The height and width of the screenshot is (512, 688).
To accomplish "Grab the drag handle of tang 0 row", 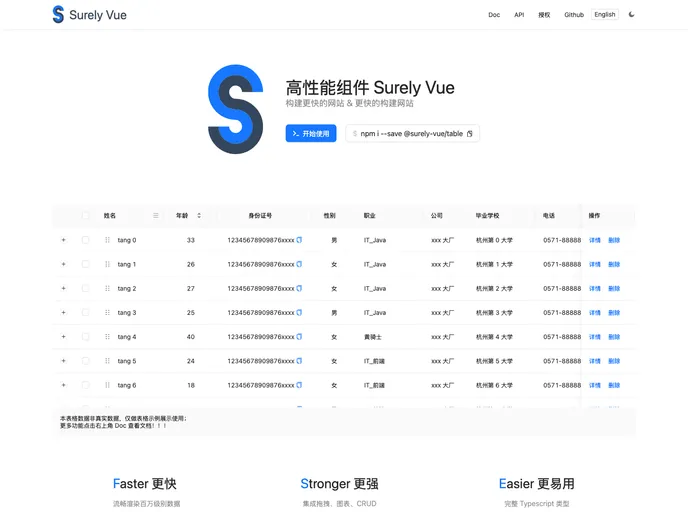I will coord(108,240).
